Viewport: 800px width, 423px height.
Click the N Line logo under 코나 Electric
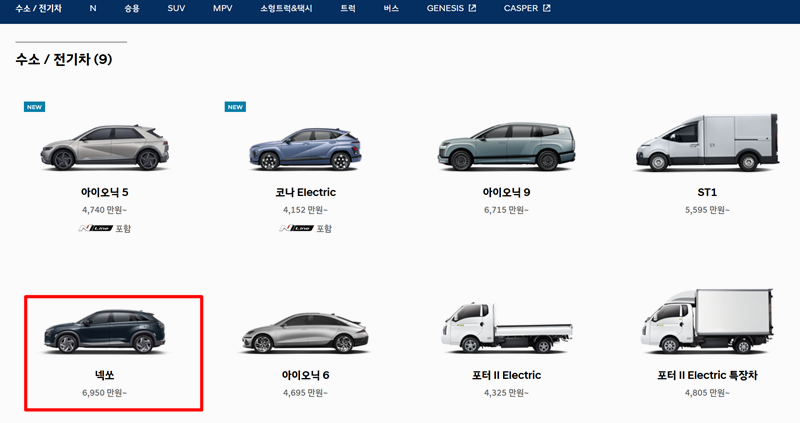tap(296, 228)
